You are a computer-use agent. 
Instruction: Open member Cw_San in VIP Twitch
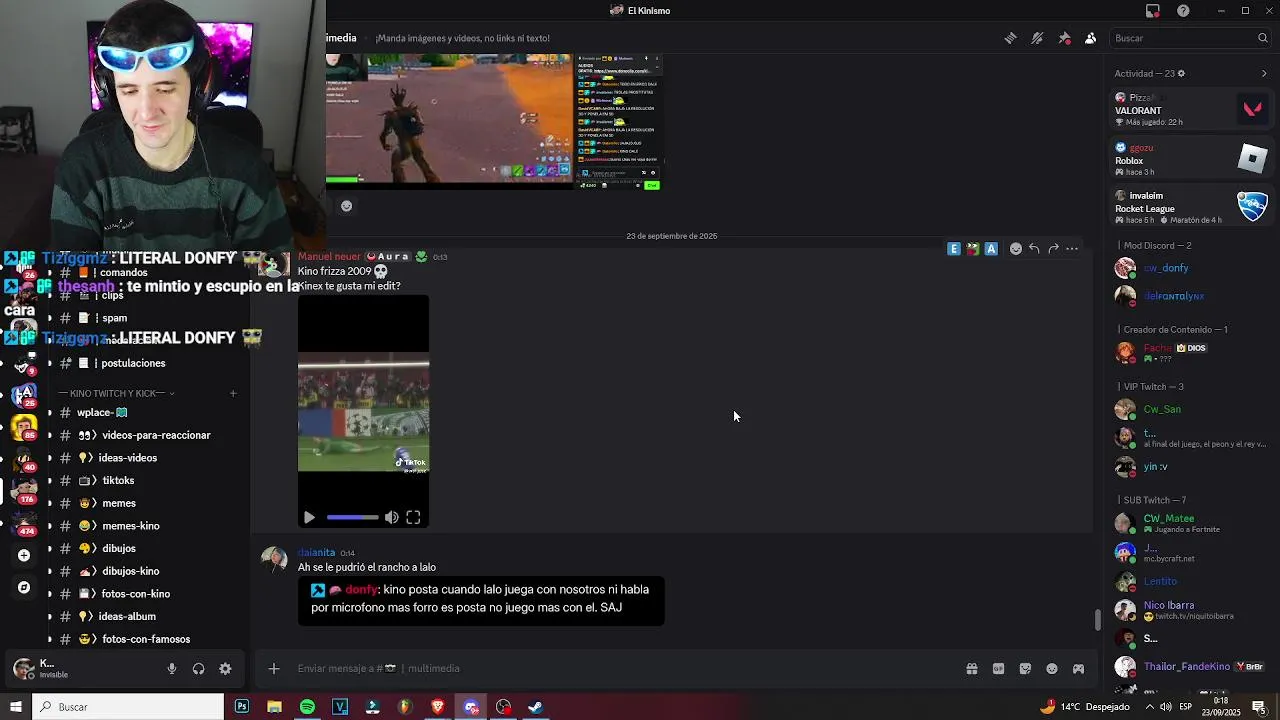point(1191,409)
